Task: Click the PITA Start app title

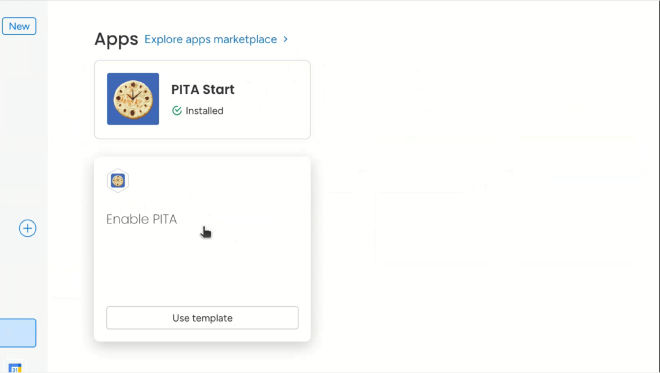Action: click(x=203, y=89)
